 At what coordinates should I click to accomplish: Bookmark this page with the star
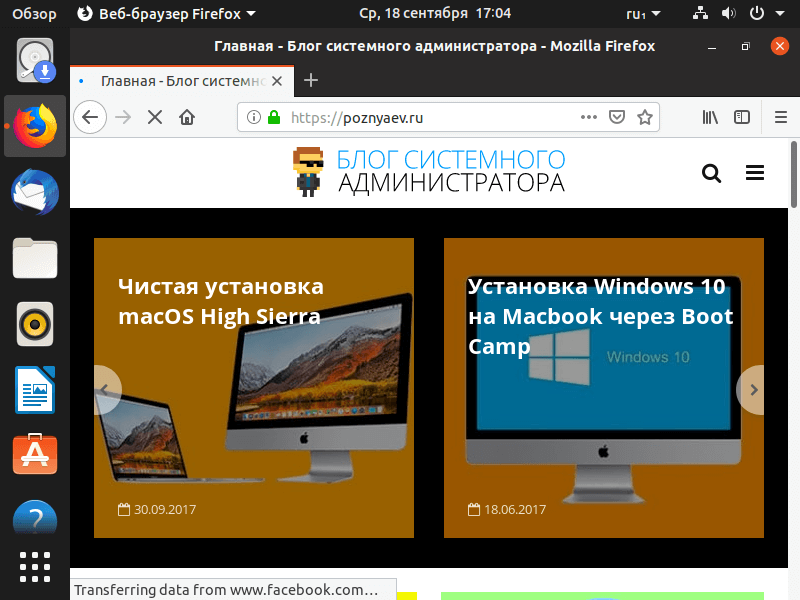(645, 117)
